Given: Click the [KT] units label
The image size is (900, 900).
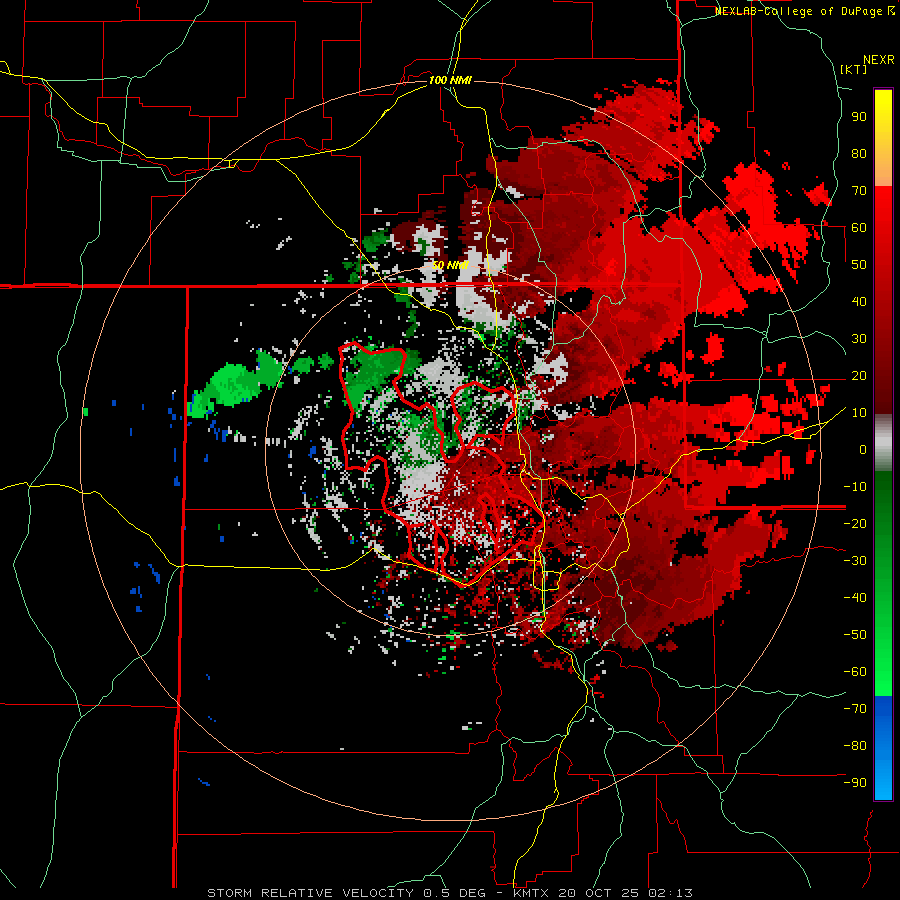Looking at the screenshot, I should pyautogui.click(x=853, y=69).
